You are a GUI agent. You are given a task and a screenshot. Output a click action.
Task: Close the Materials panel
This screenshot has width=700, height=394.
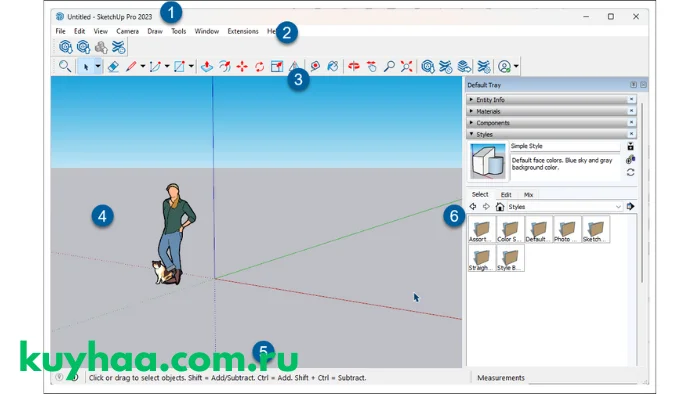[632, 111]
